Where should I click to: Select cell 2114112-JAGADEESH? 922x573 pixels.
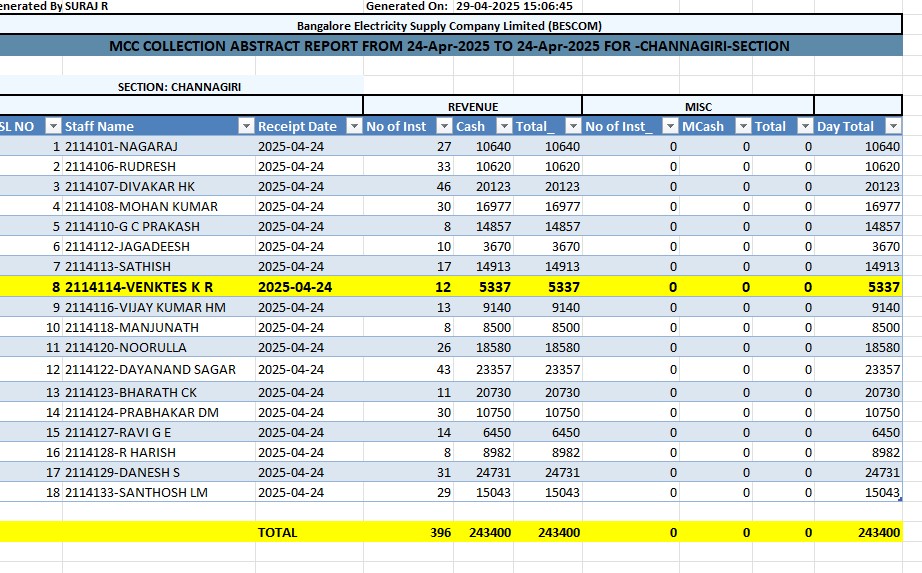(159, 246)
